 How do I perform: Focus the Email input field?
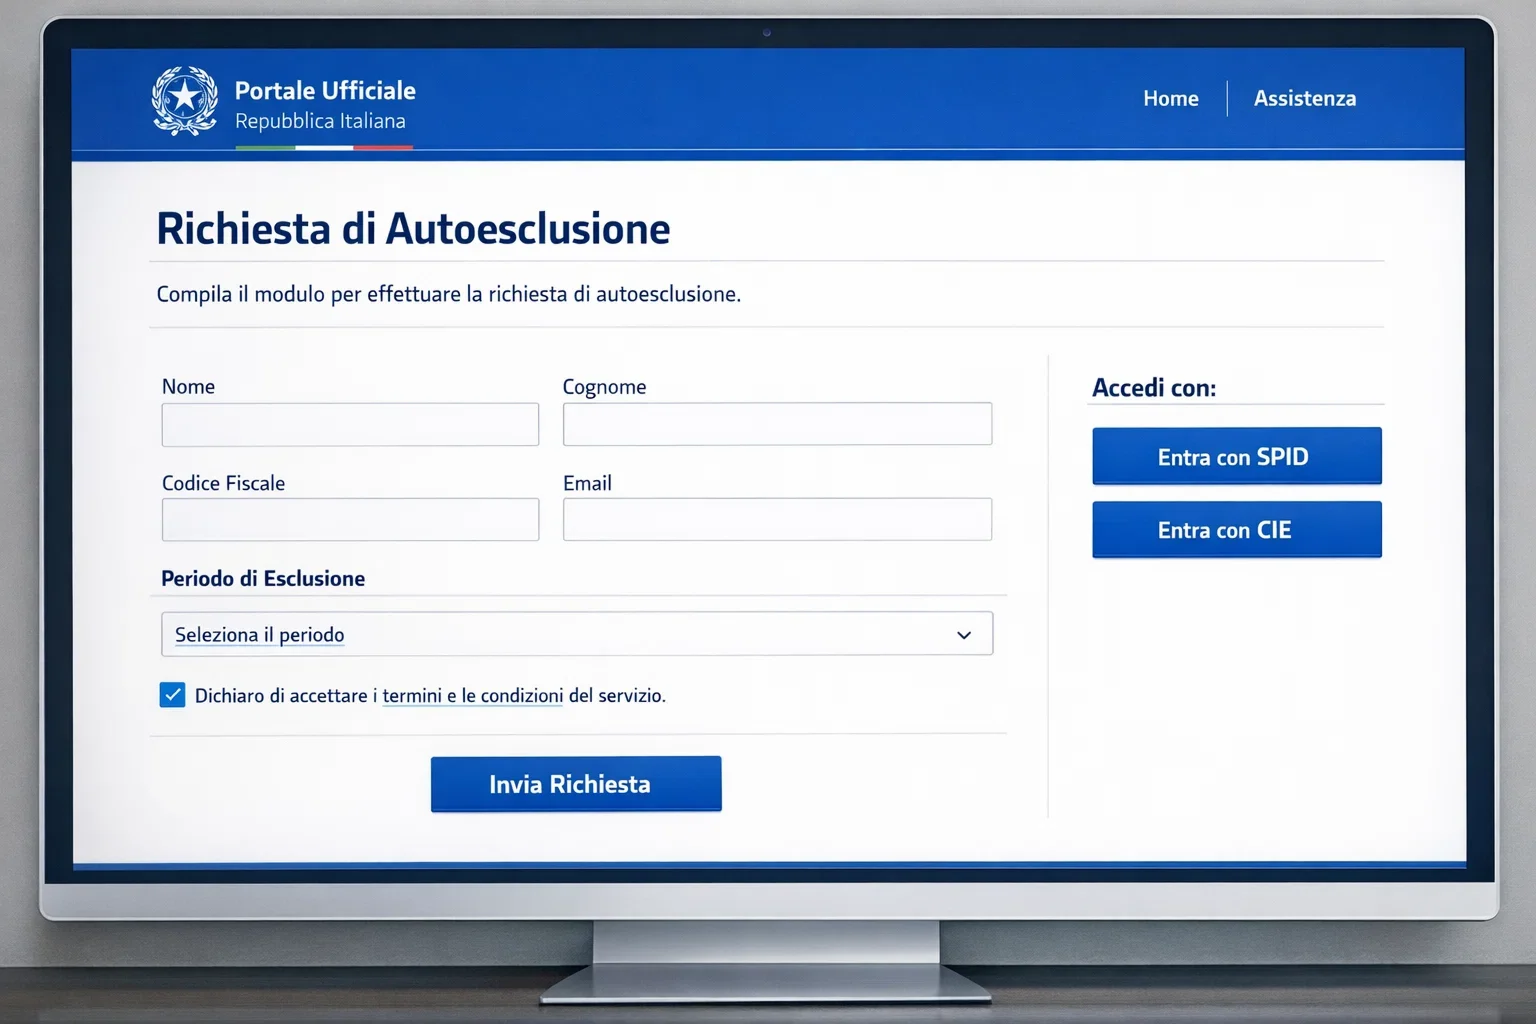pyautogui.click(x=777, y=519)
